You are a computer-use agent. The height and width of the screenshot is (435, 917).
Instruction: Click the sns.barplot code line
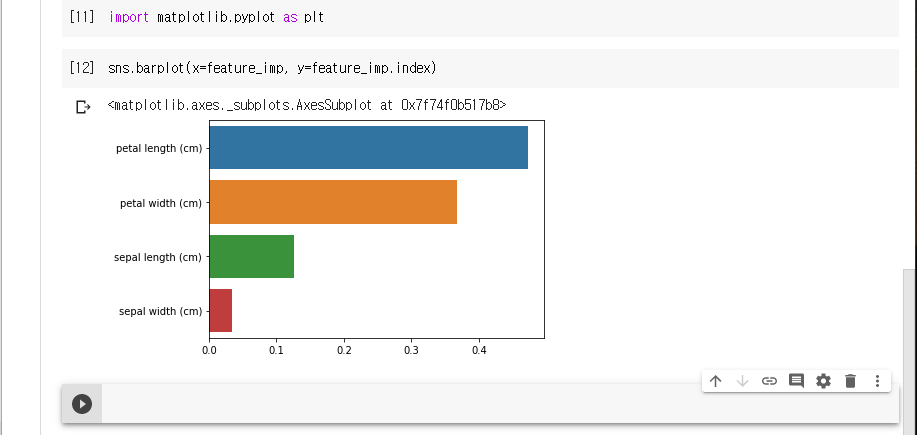(272, 68)
